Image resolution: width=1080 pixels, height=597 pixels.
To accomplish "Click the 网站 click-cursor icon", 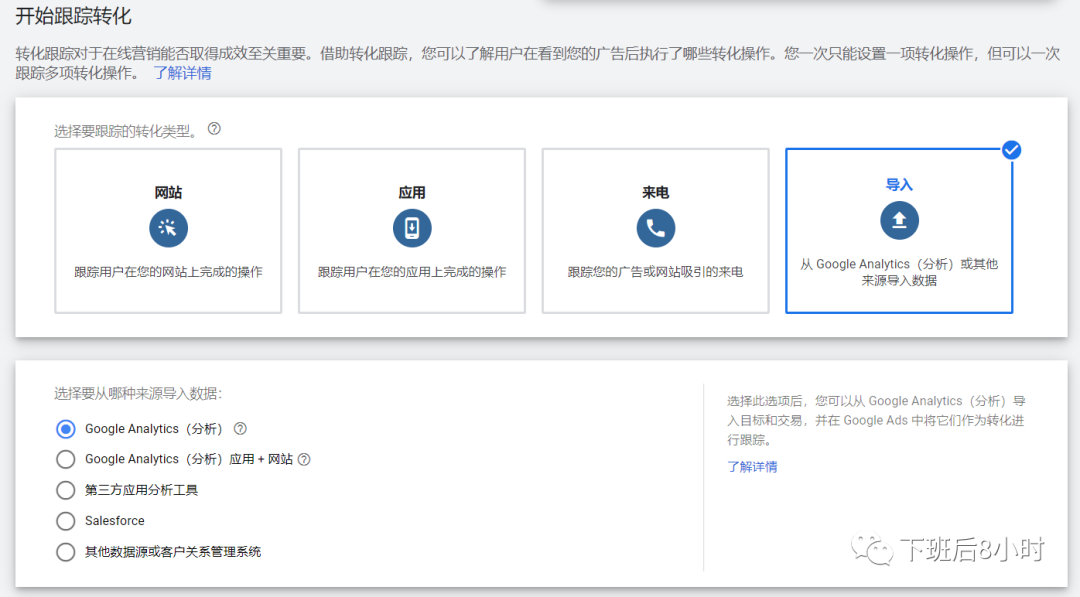I will [168, 228].
